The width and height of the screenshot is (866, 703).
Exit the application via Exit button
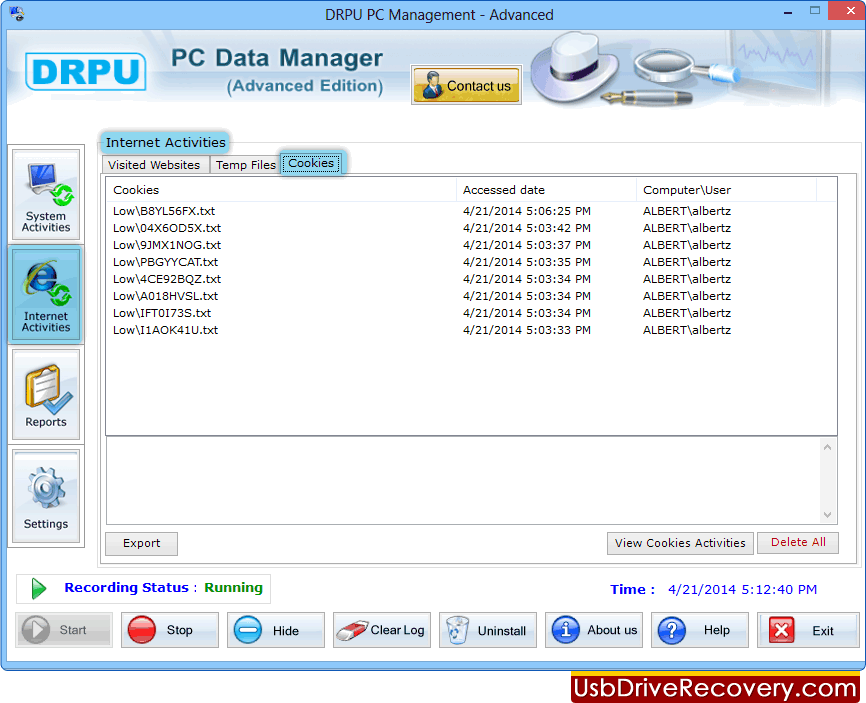pos(807,630)
